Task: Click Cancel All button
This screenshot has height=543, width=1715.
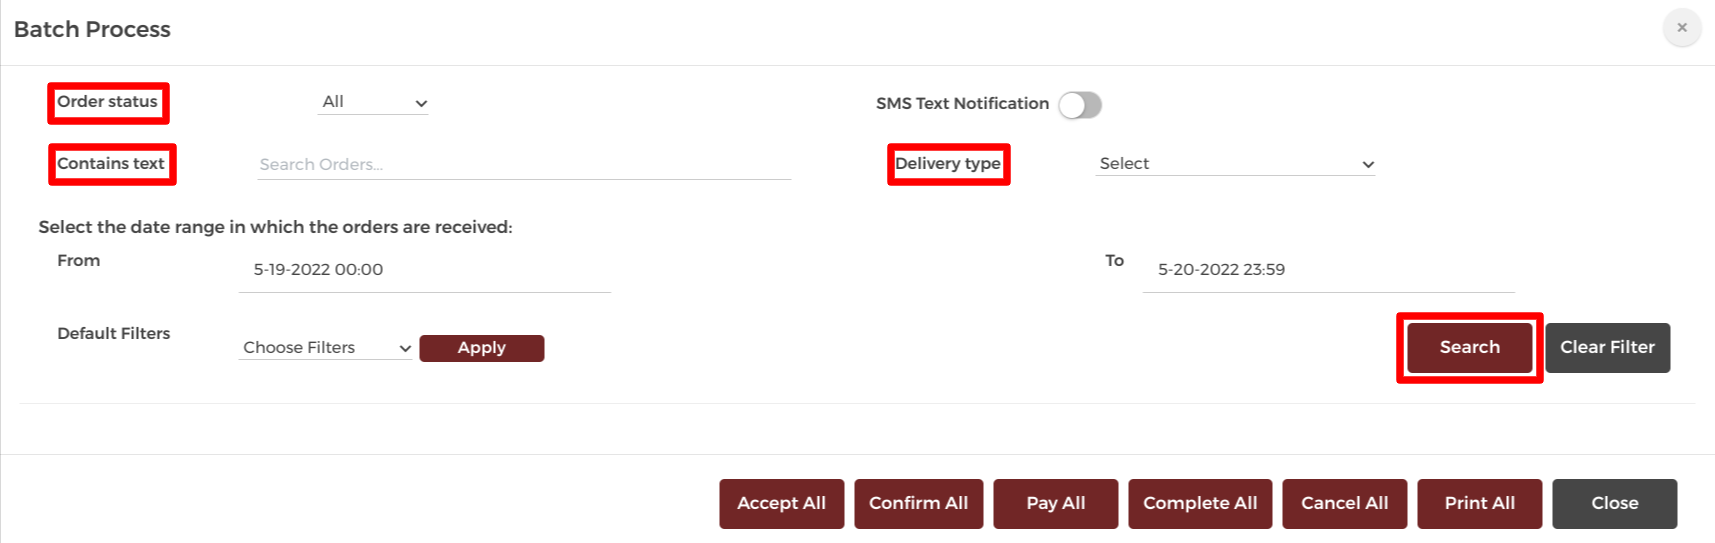Action: pyautogui.click(x=1345, y=504)
